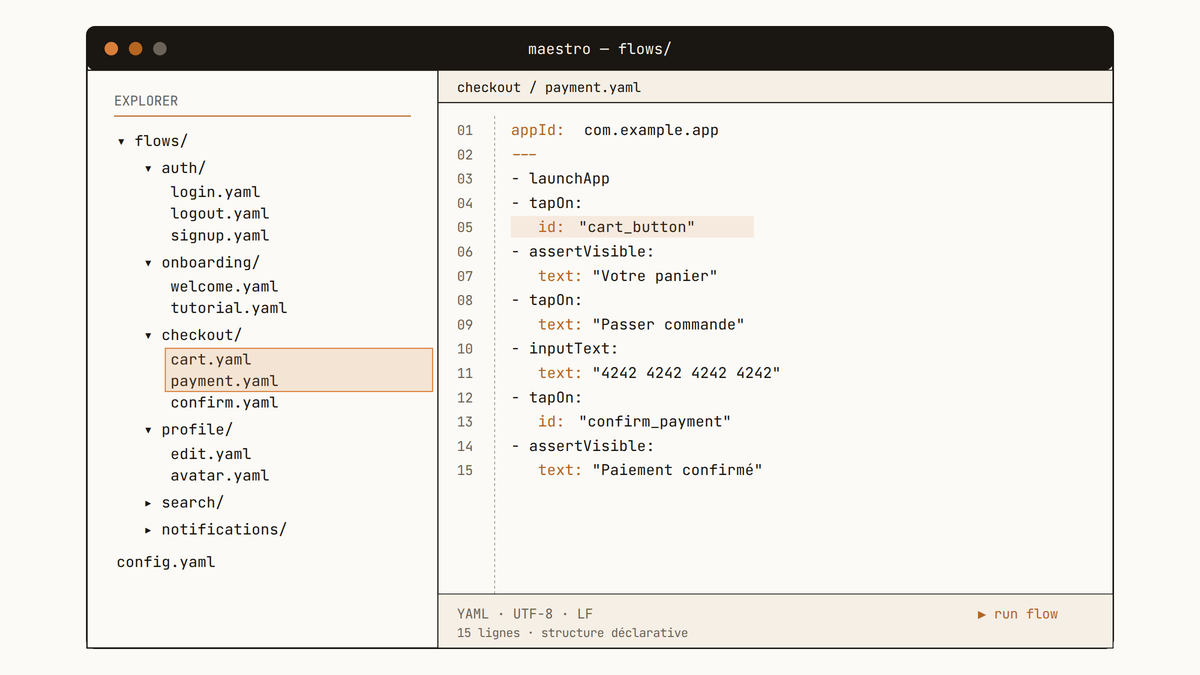Click the orange minimize window dot
The image size is (1200, 675).
[x=135, y=49]
